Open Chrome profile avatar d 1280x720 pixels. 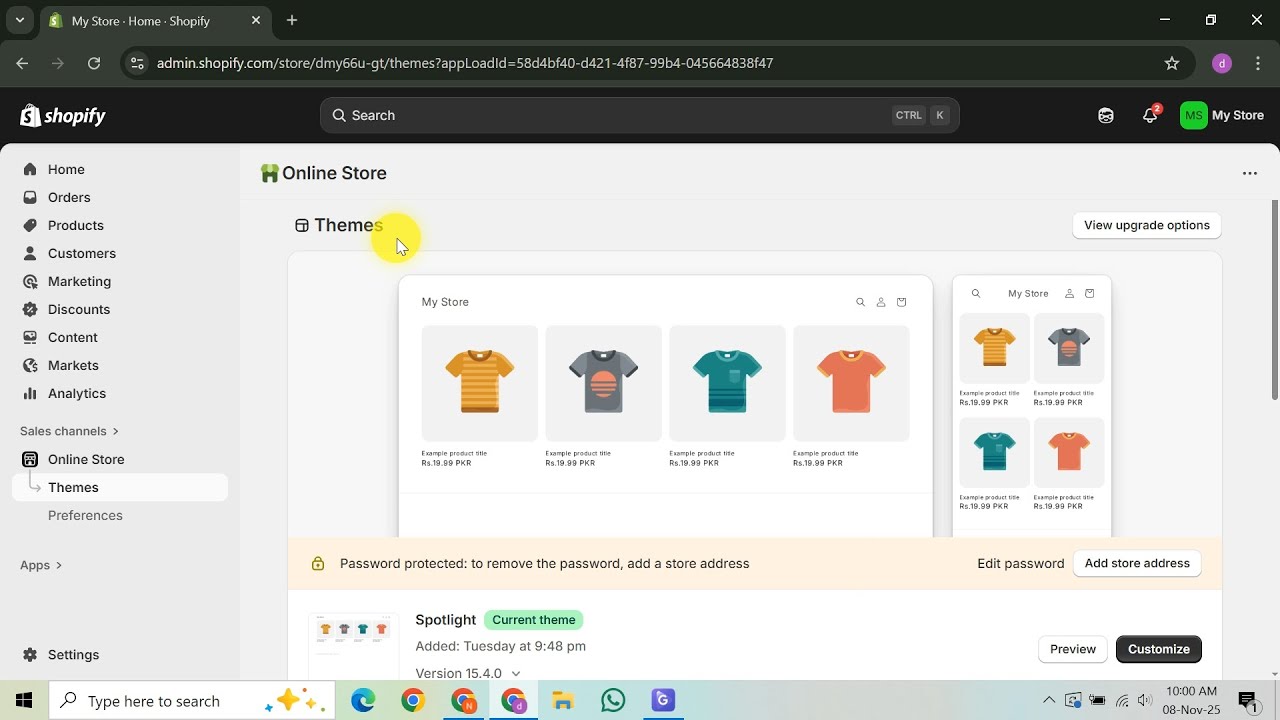[x=1221, y=63]
